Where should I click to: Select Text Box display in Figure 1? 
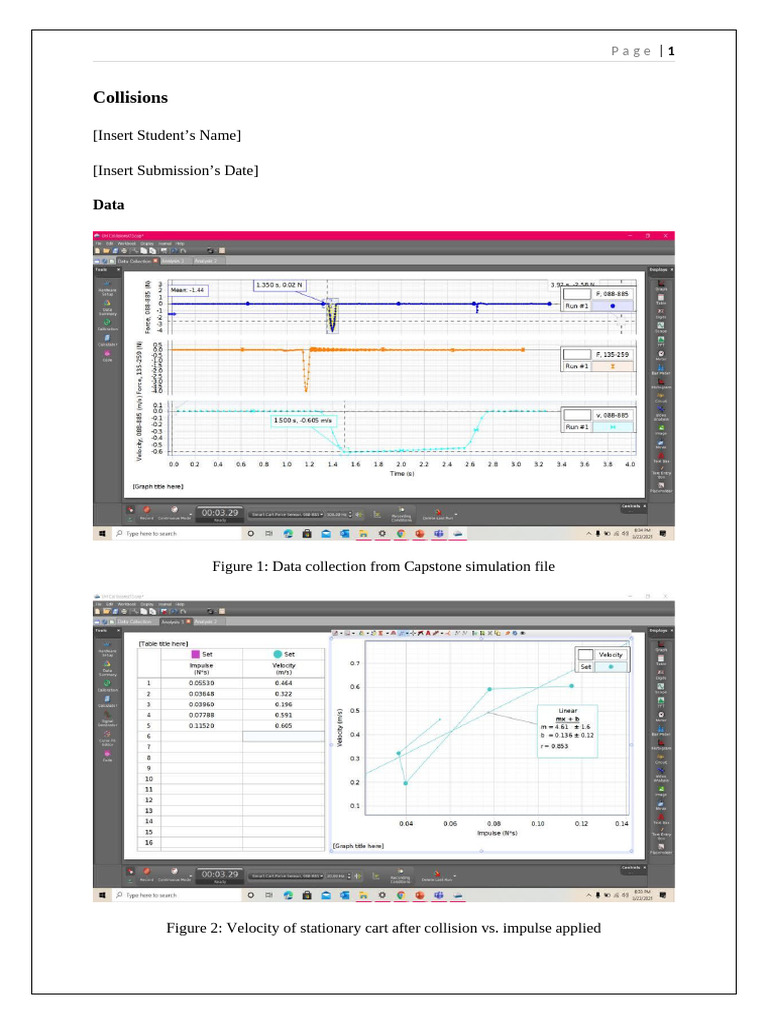(x=661, y=457)
